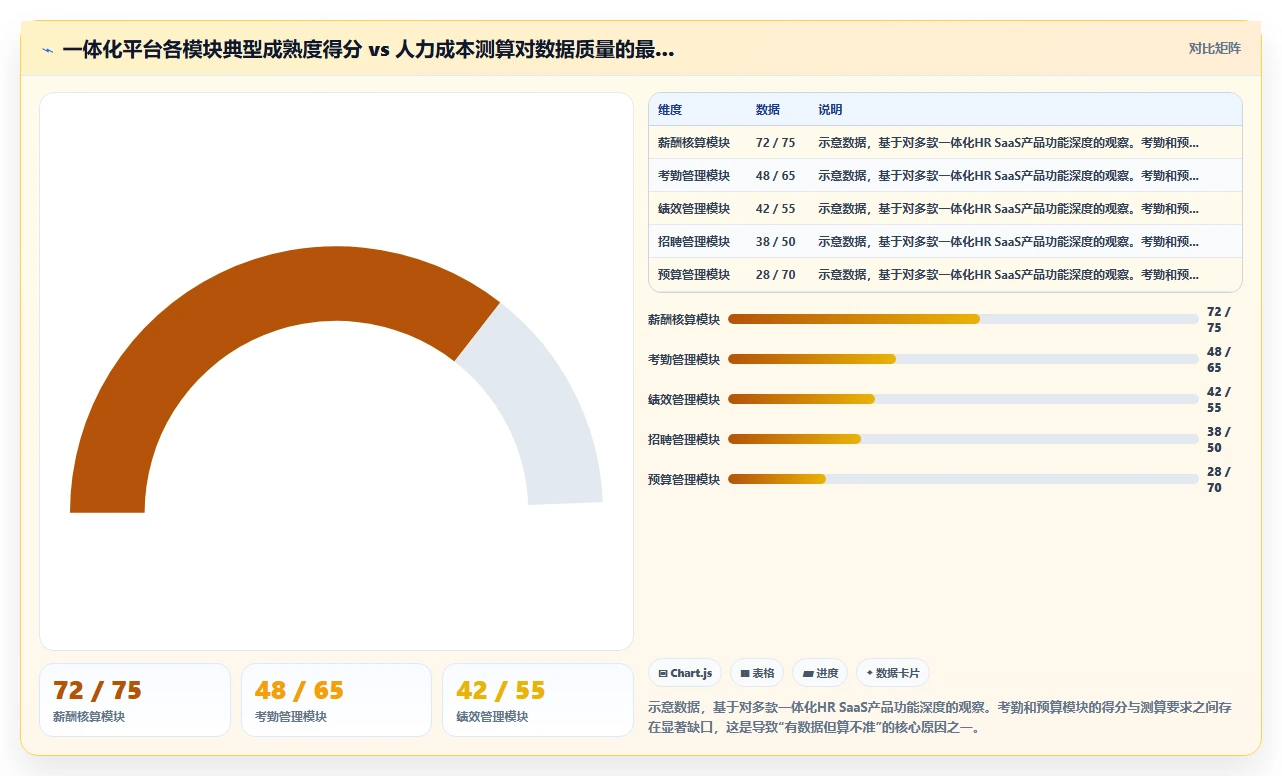Viewport: 1282px width, 776px height.
Task: Click the 绩效管理模块 progress bar
Action: (963, 399)
